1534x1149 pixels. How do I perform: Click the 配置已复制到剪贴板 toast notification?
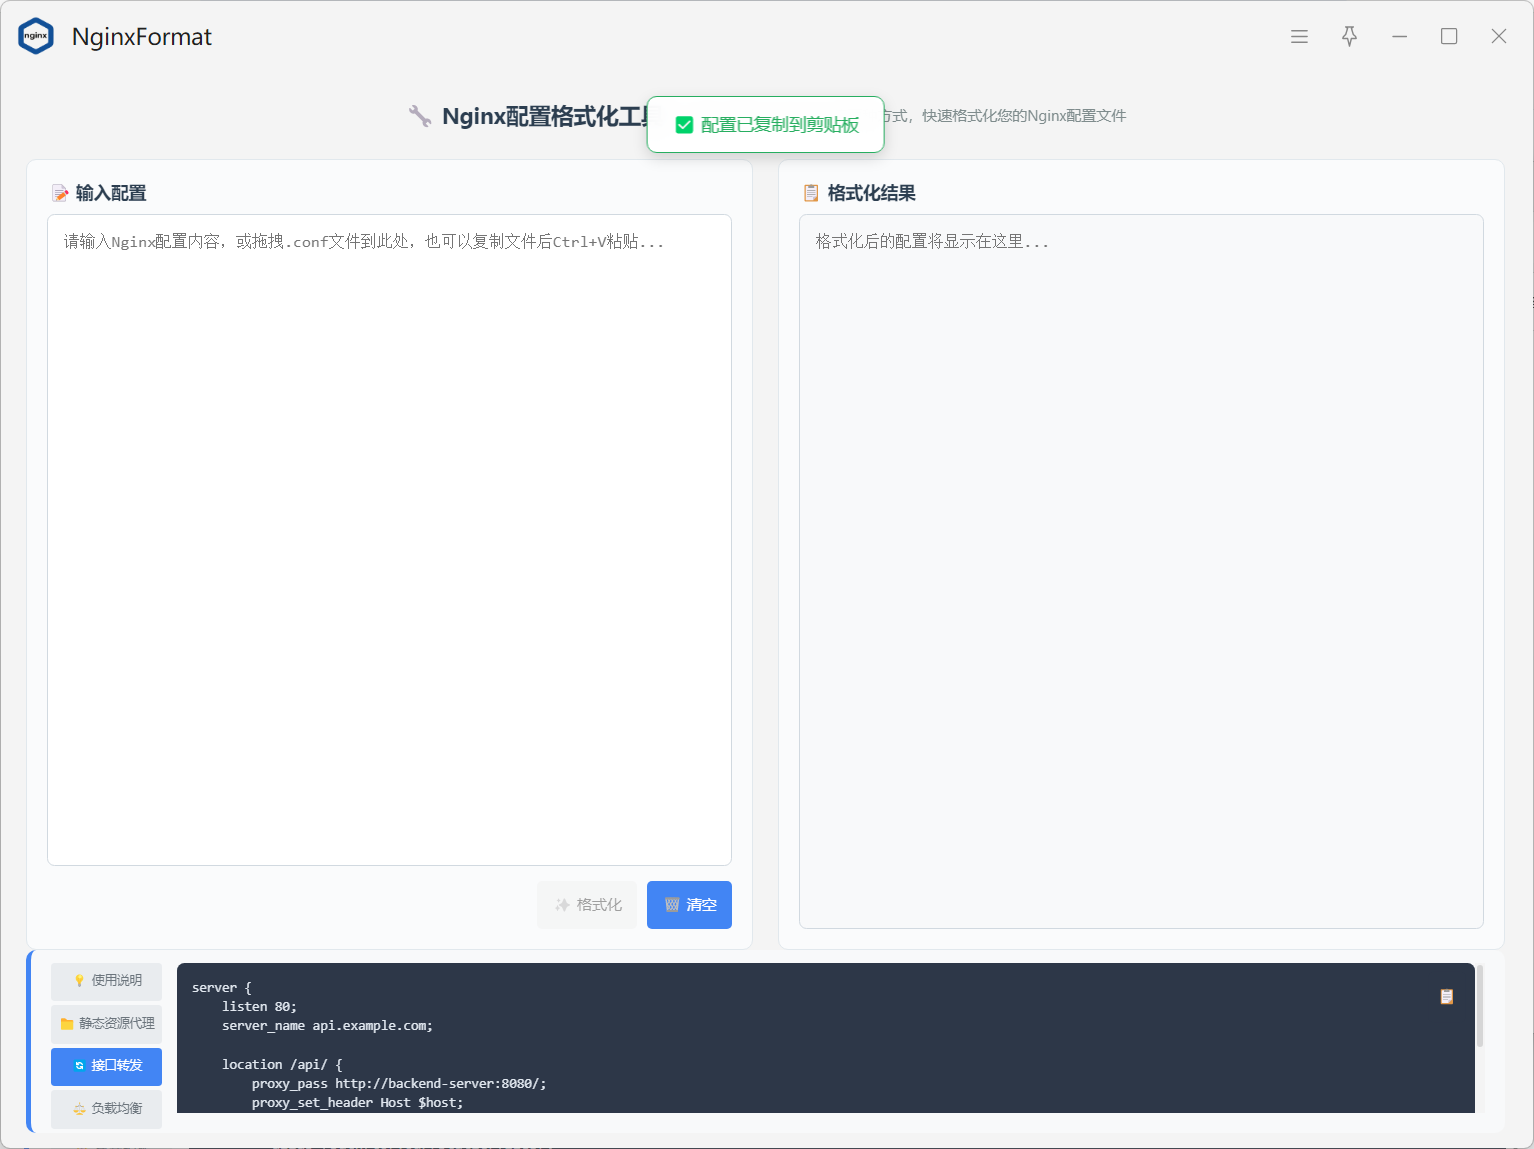[766, 124]
